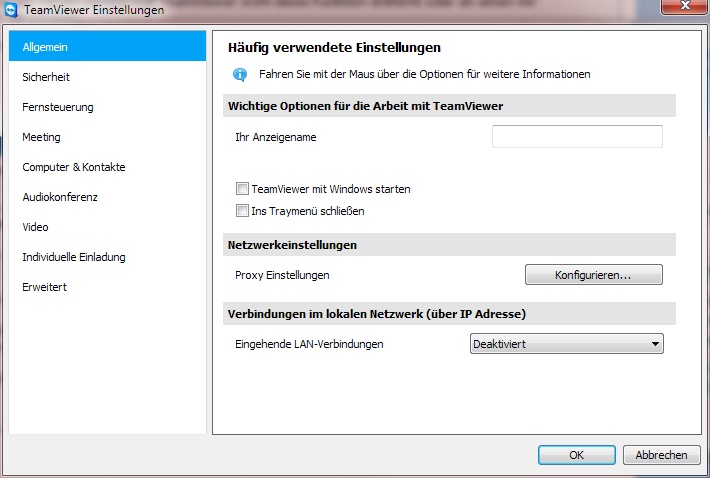Switch to Erweitert settings
Screen dimensions: 710x478
(107, 287)
